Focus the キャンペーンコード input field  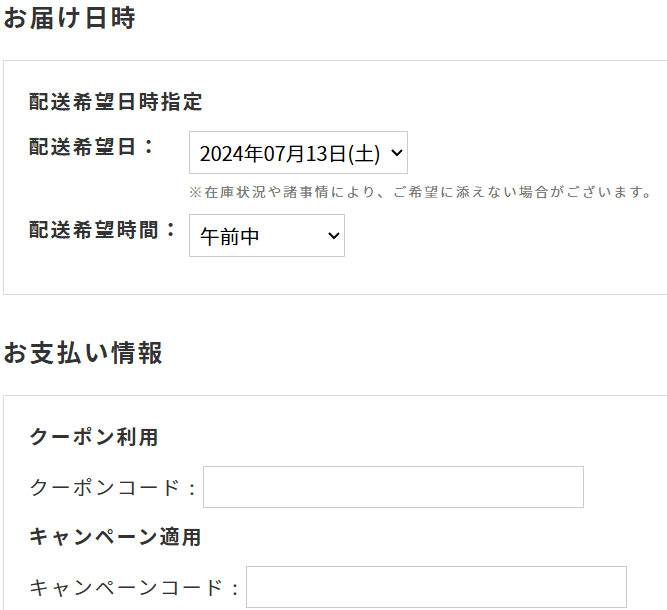436,587
